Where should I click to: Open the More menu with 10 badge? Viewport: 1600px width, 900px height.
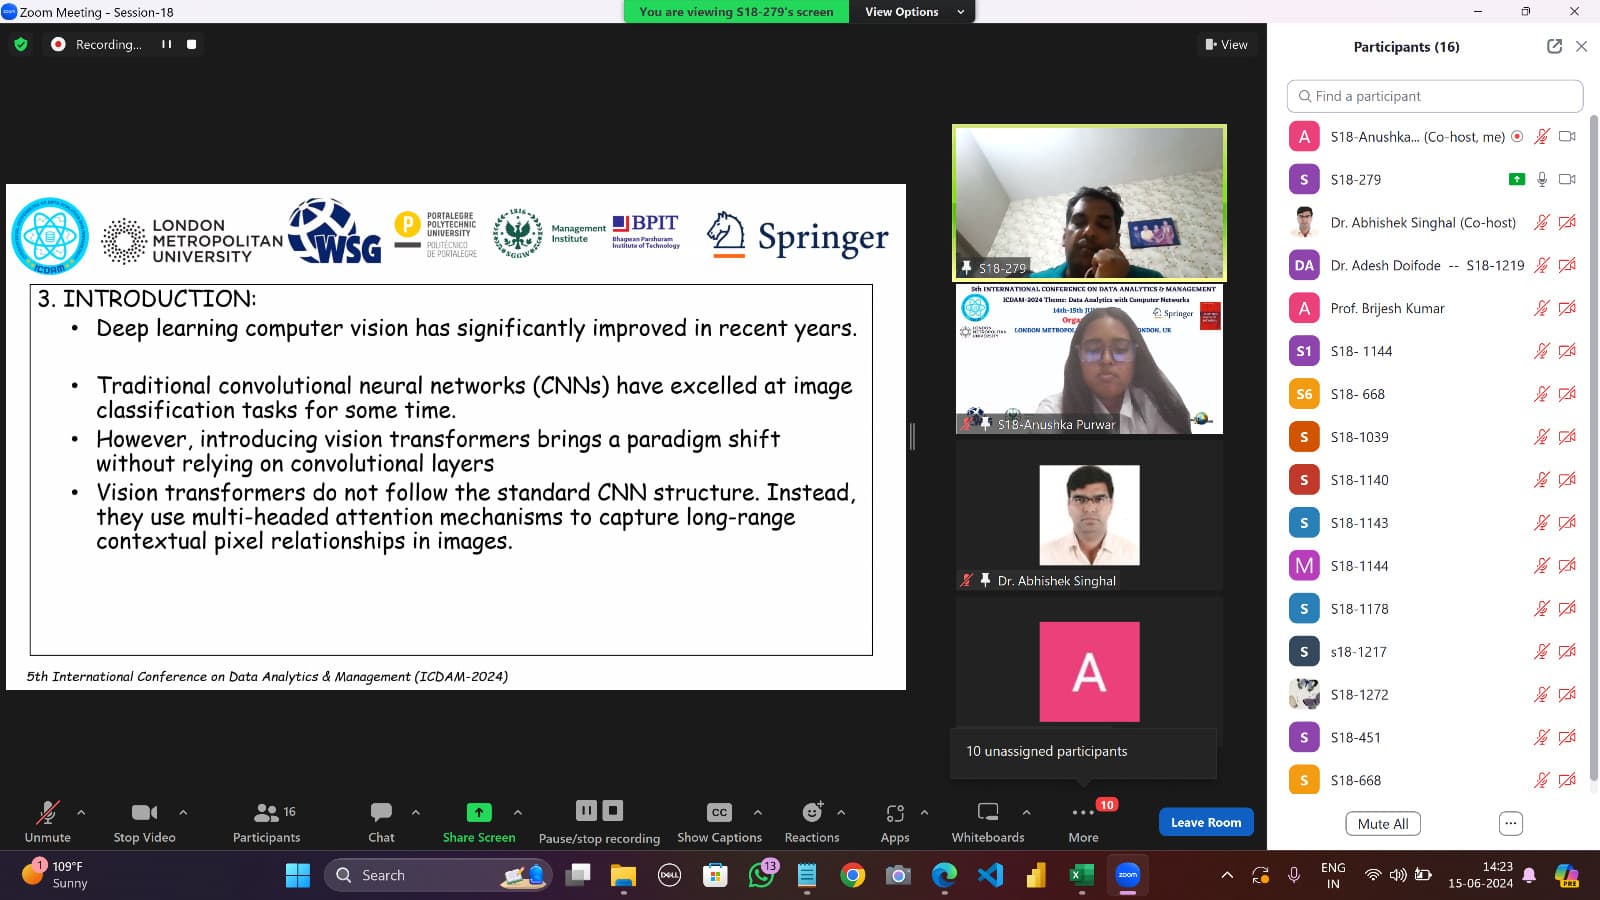pos(1083,812)
